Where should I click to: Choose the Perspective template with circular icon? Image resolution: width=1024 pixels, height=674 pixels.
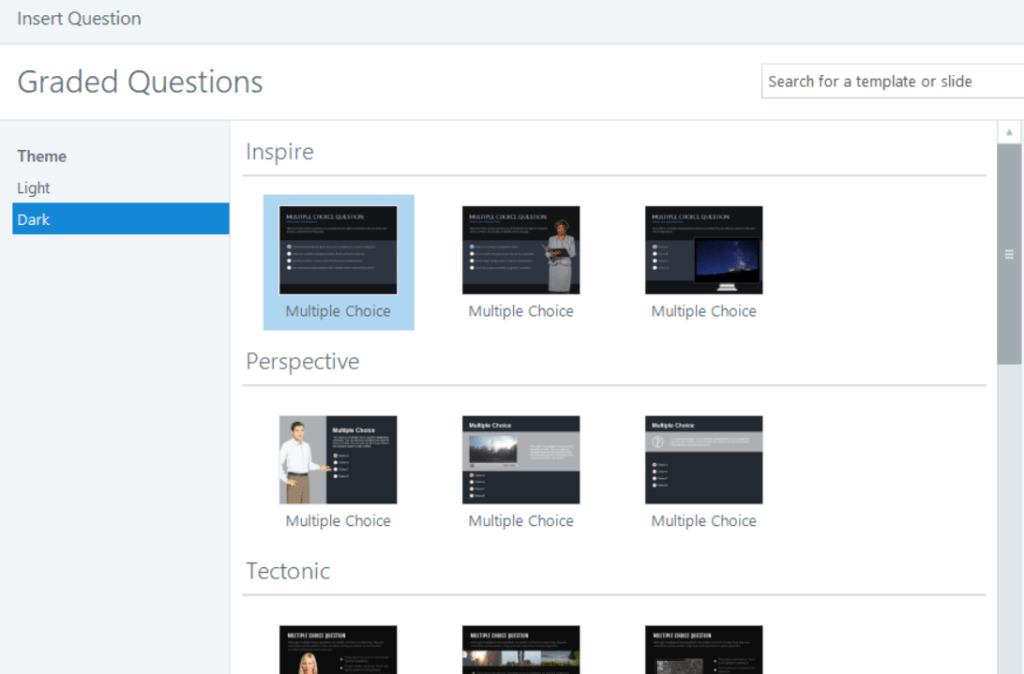pos(703,459)
